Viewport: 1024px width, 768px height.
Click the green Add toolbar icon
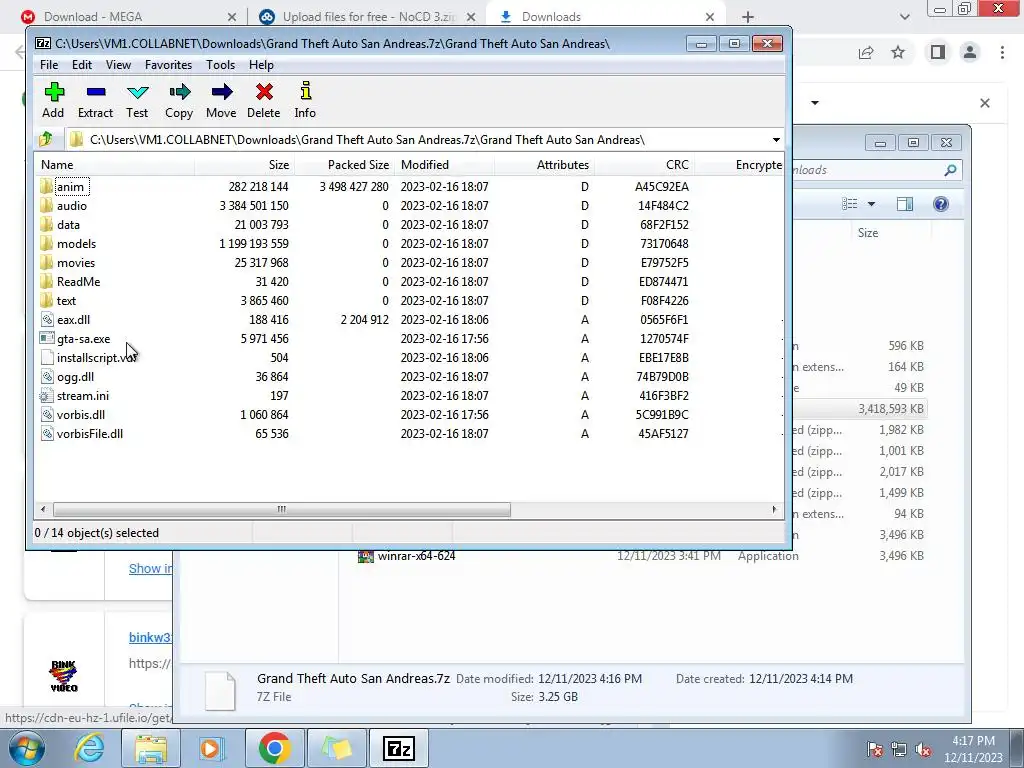tap(54, 92)
